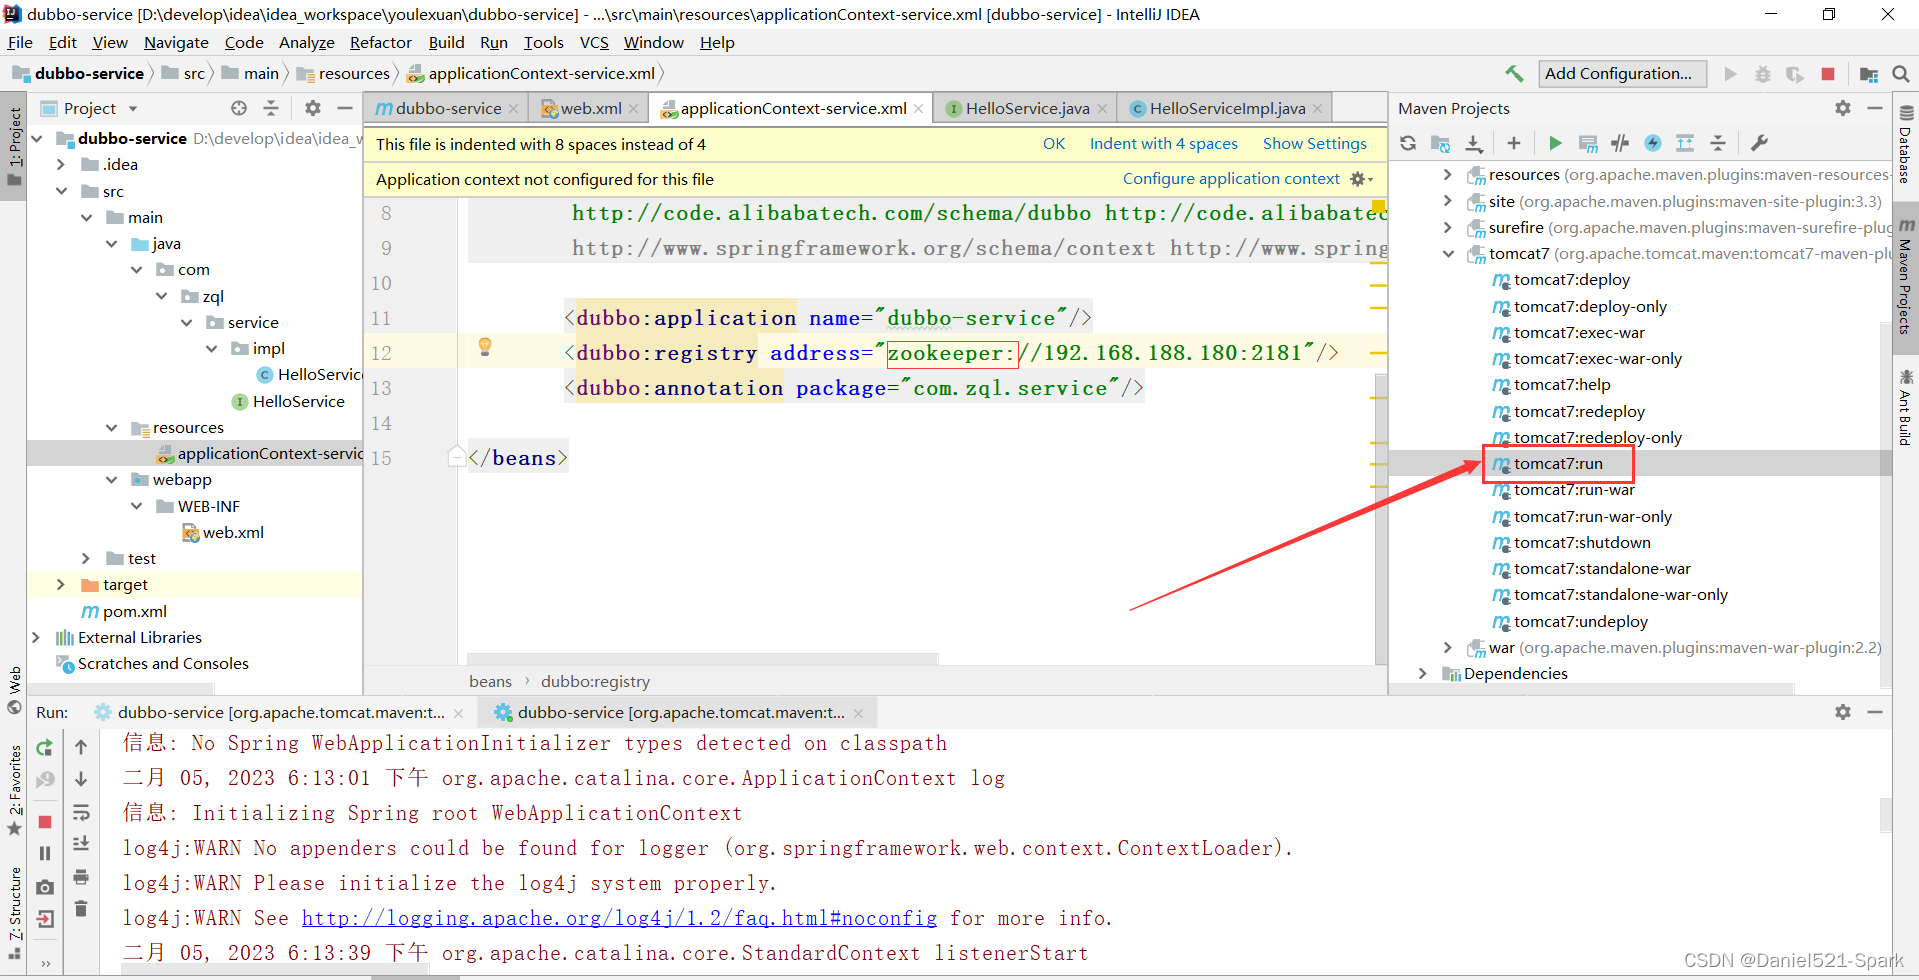
Task: Click Show Settings link
Action: [x=1314, y=144]
